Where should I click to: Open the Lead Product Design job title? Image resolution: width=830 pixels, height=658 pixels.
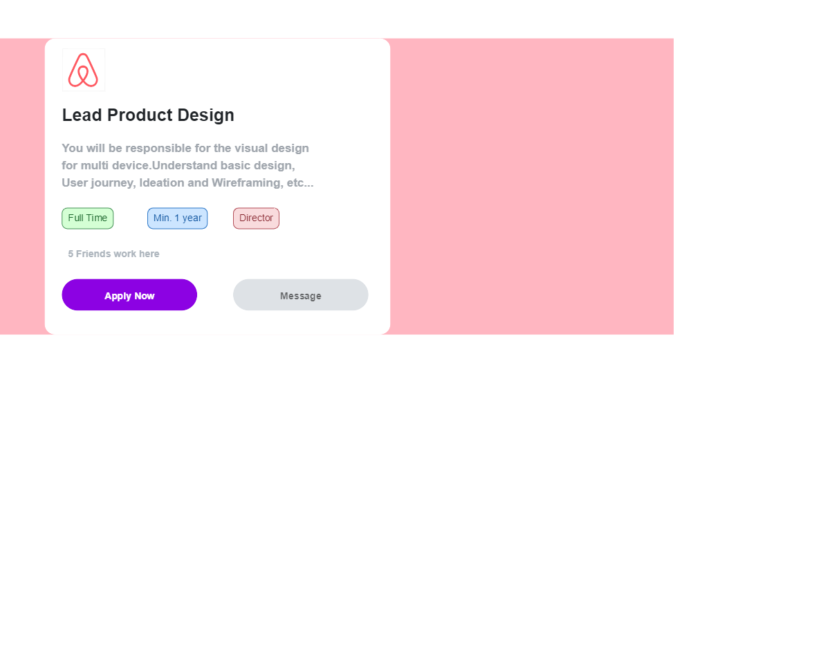[148, 115]
